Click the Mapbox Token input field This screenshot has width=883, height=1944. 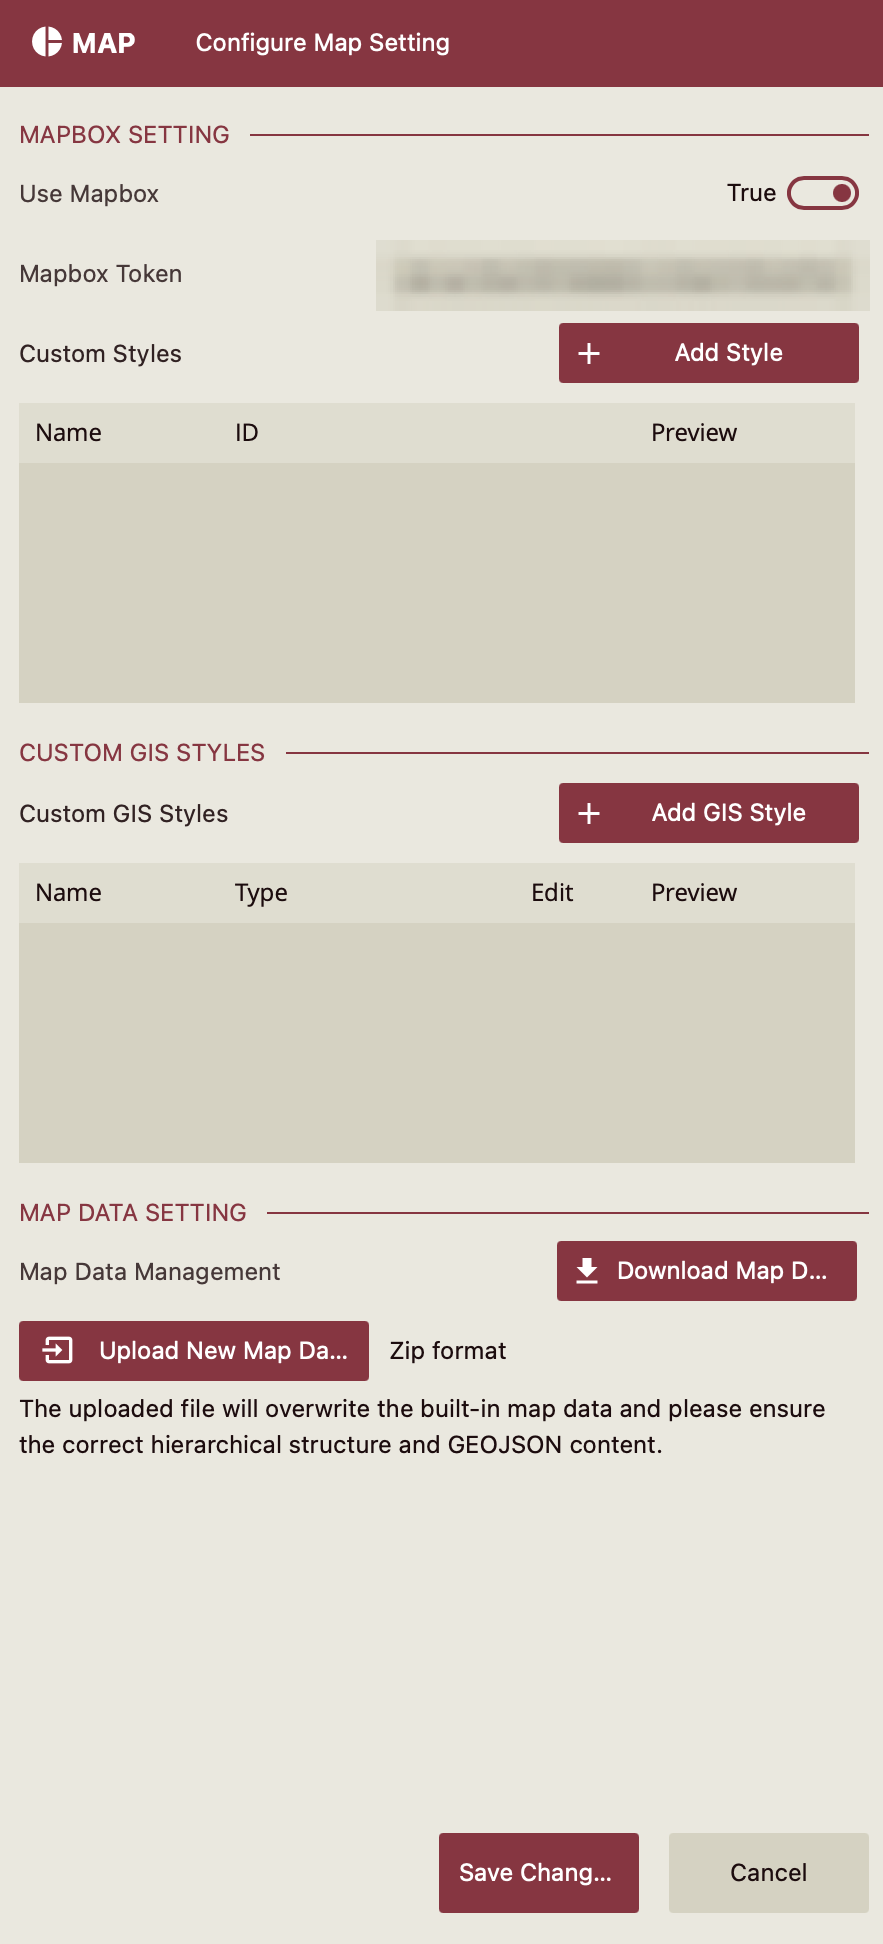point(622,275)
